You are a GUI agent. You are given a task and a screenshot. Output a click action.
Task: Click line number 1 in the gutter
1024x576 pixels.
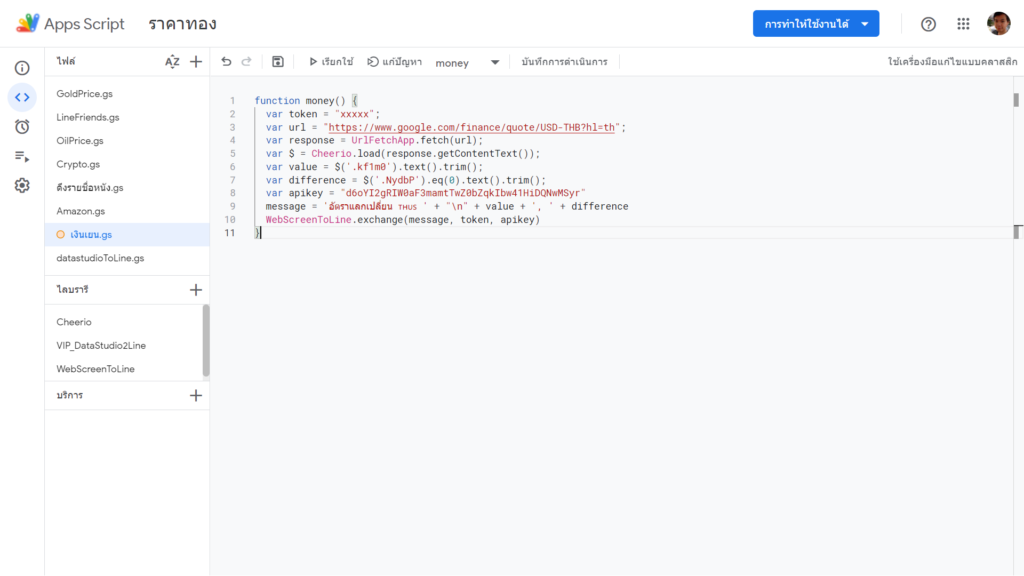click(232, 101)
